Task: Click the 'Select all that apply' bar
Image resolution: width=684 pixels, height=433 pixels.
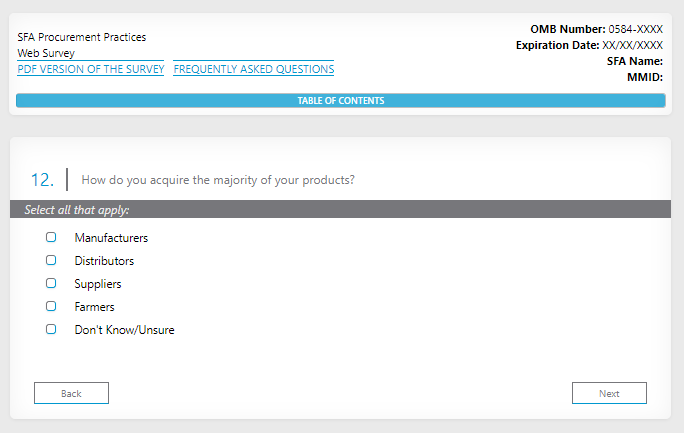Action: pyautogui.click(x=340, y=210)
